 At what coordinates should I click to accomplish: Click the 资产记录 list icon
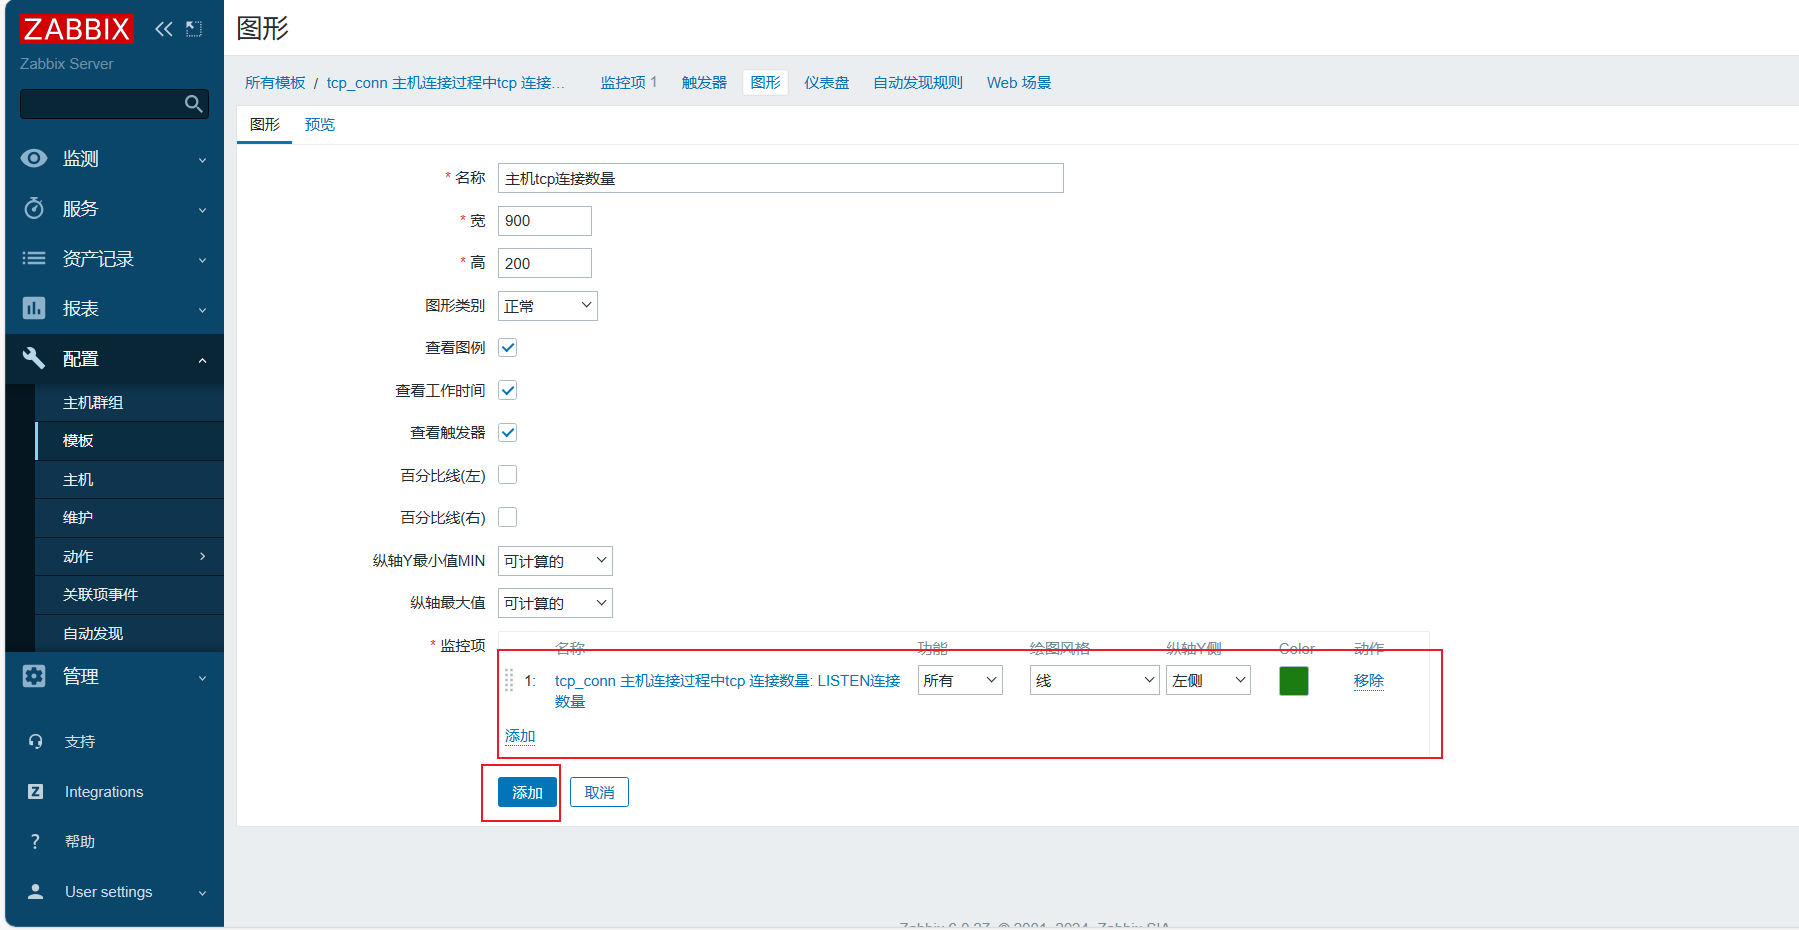click(34, 258)
